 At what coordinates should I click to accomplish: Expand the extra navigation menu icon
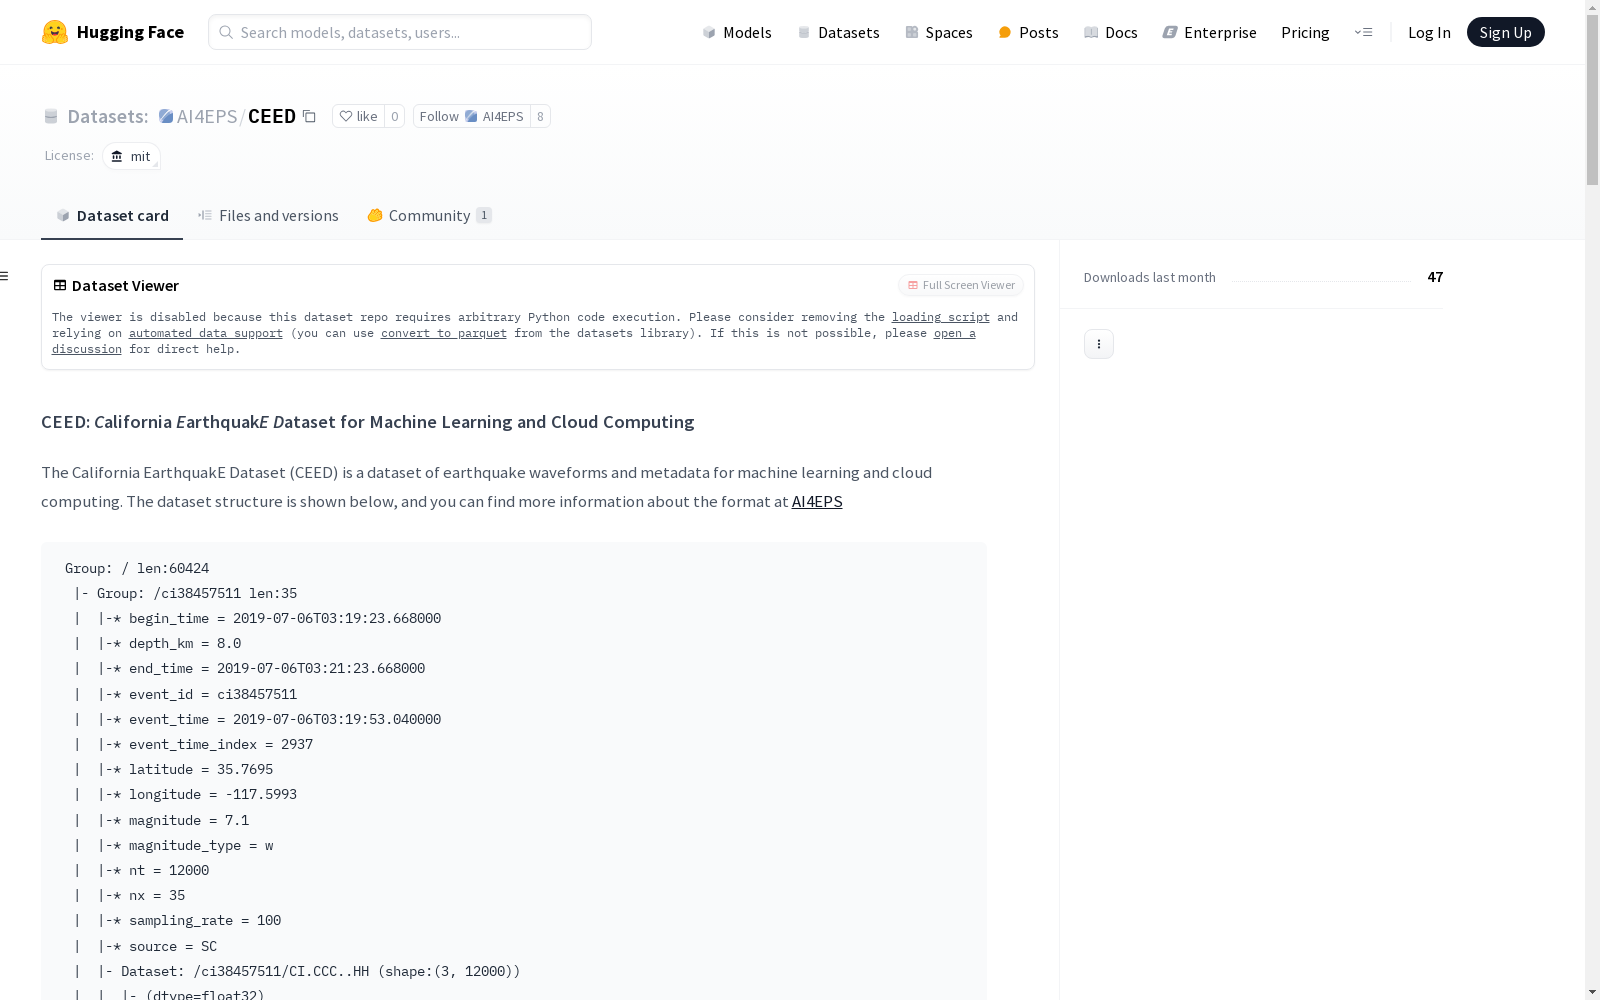pyautogui.click(x=1363, y=32)
